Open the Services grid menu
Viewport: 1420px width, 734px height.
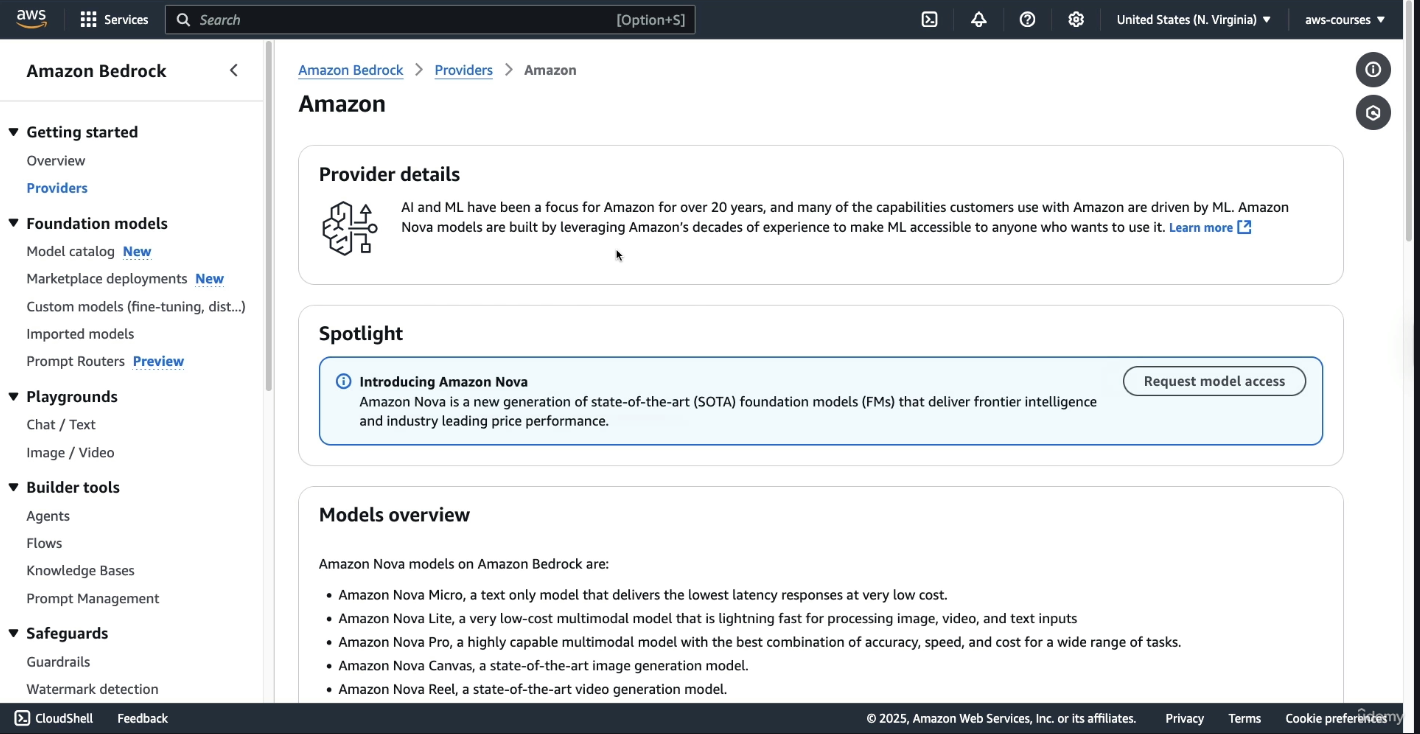point(114,19)
